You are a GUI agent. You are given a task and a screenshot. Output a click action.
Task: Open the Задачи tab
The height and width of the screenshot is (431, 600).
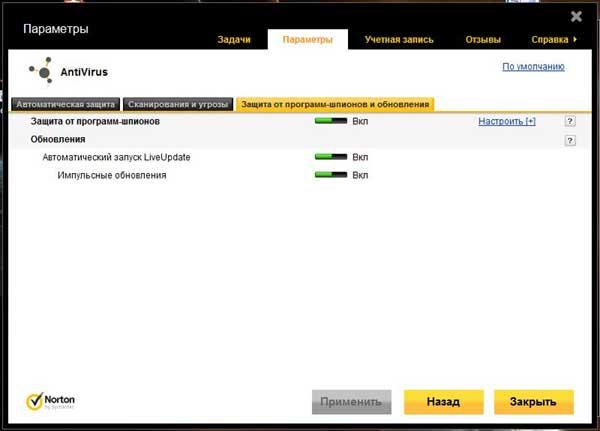pos(234,39)
